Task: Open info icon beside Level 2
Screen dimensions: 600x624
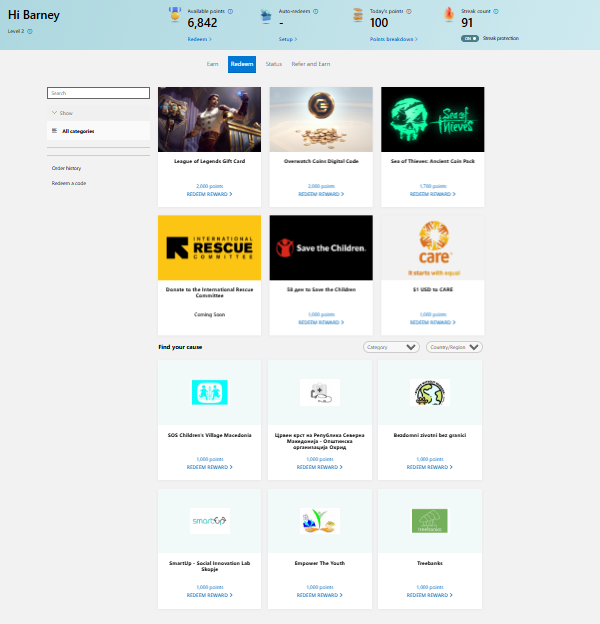Action: coord(30,31)
